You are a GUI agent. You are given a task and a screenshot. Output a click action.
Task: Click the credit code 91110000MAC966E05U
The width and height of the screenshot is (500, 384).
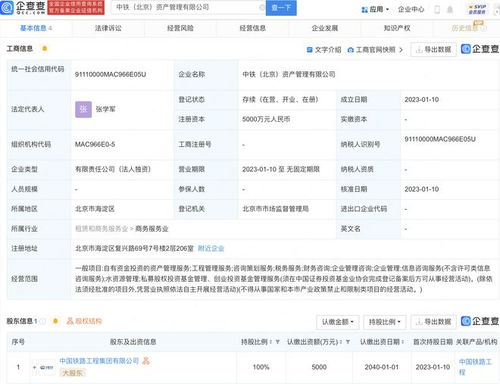[x=110, y=74]
